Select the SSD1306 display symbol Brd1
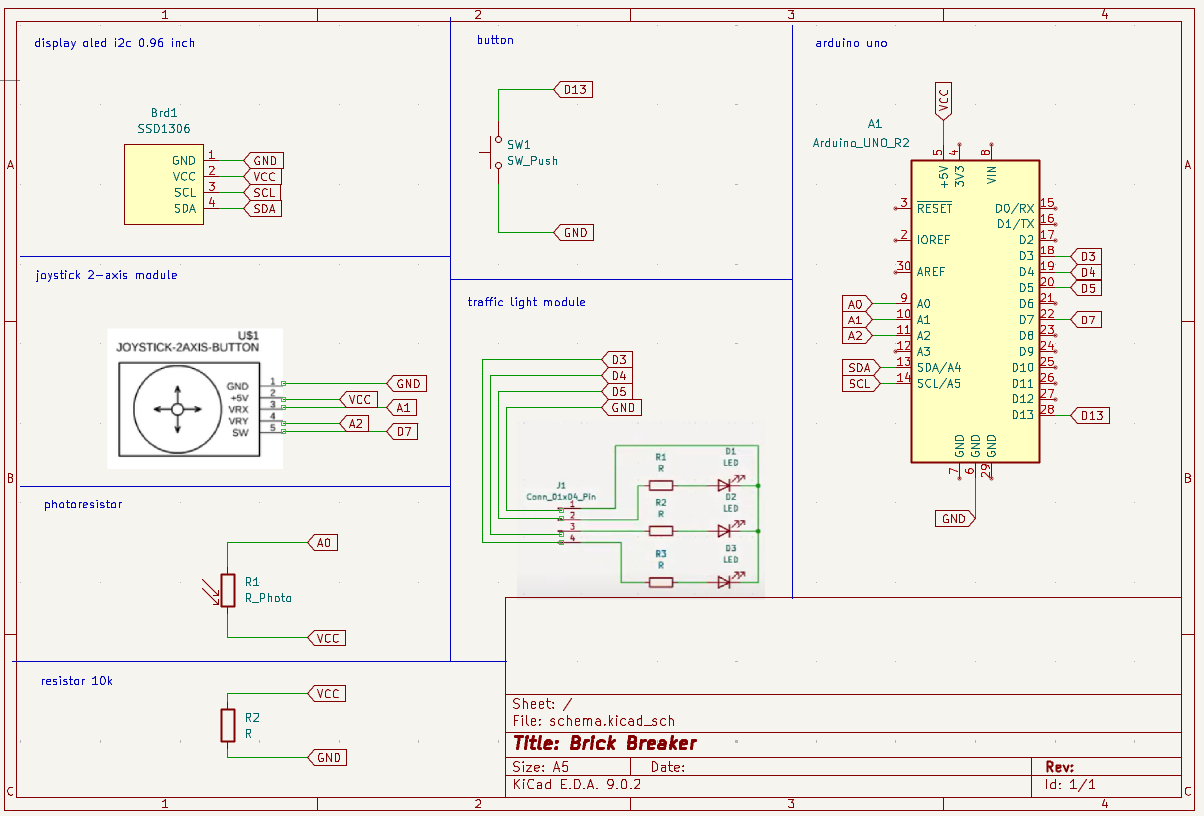This screenshot has width=1204, height=816. tap(163, 184)
